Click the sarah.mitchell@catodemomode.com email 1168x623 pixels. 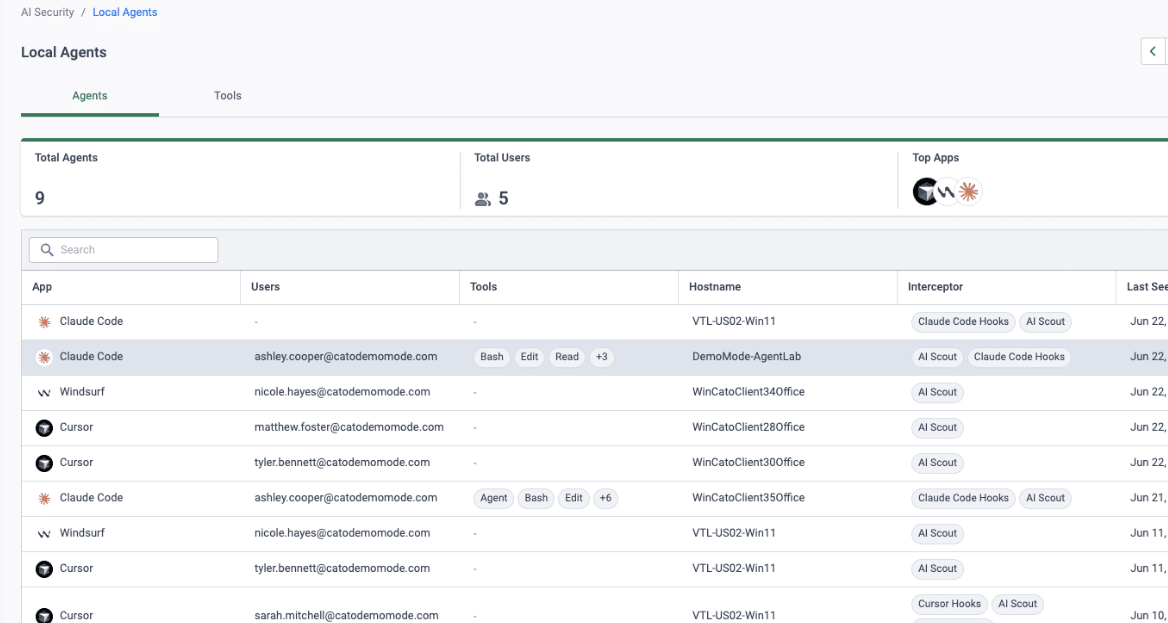click(346, 616)
